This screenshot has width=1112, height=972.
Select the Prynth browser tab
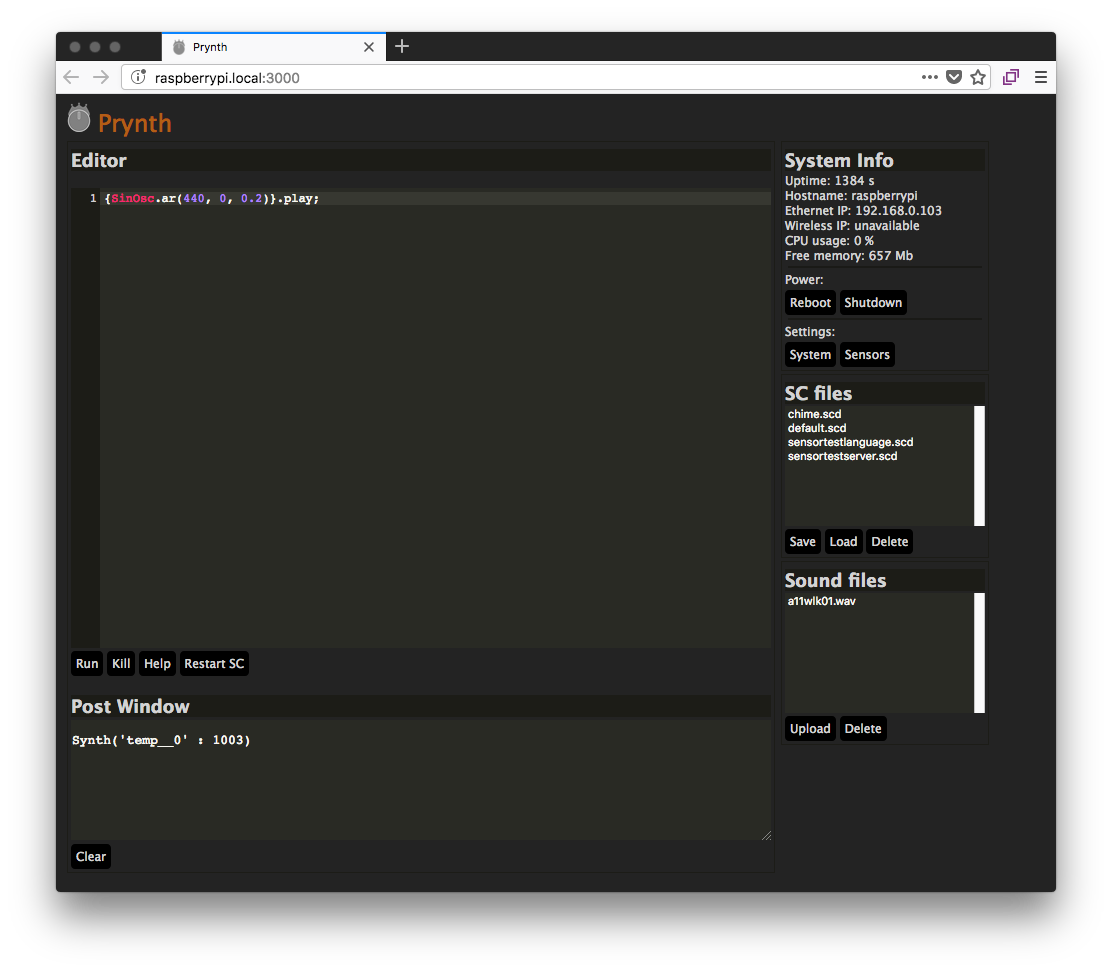tap(274, 47)
